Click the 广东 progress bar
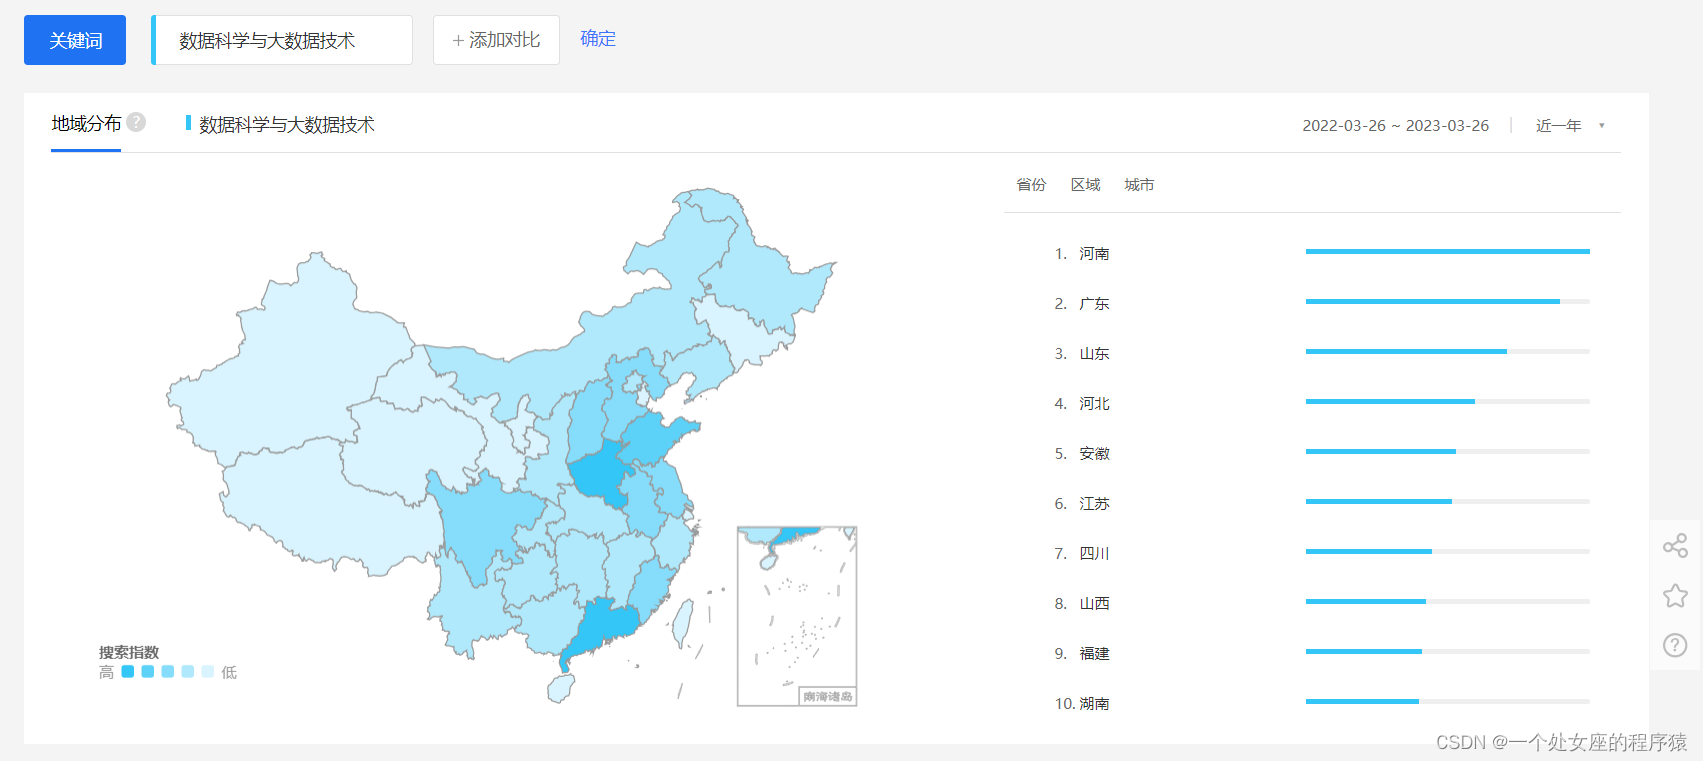Viewport: 1703px width, 761px height. 1447,301
